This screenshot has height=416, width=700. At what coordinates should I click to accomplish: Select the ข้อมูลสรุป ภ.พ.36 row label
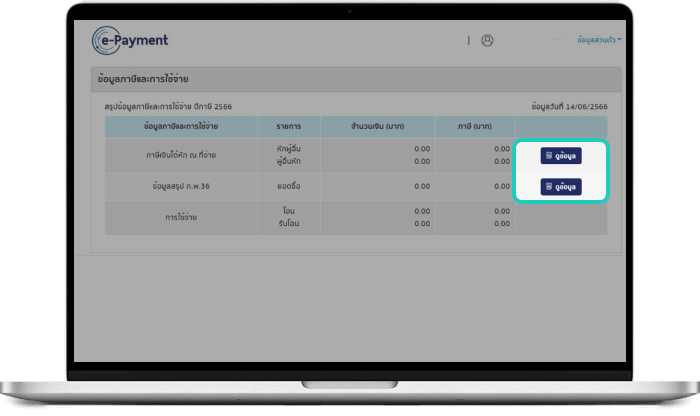click(x=181, y=186)
